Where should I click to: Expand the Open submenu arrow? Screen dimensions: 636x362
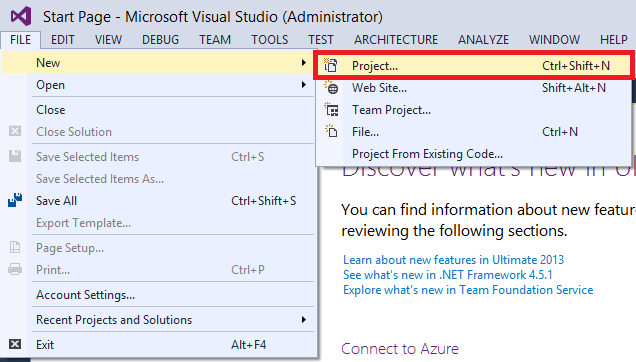pos(303,84)
